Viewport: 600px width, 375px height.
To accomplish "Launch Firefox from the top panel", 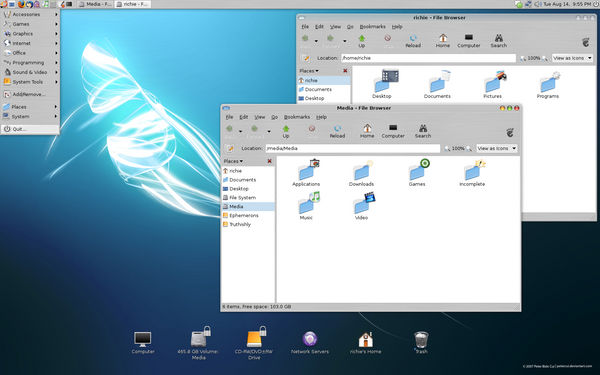I will coord(21,4).
